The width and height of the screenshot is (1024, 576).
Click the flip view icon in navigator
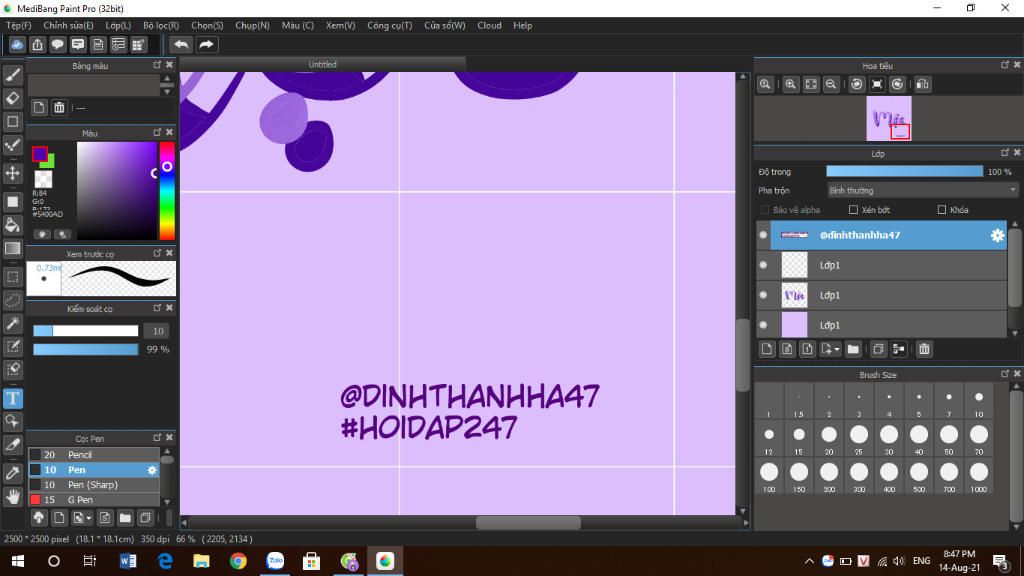tap(922, 84)
